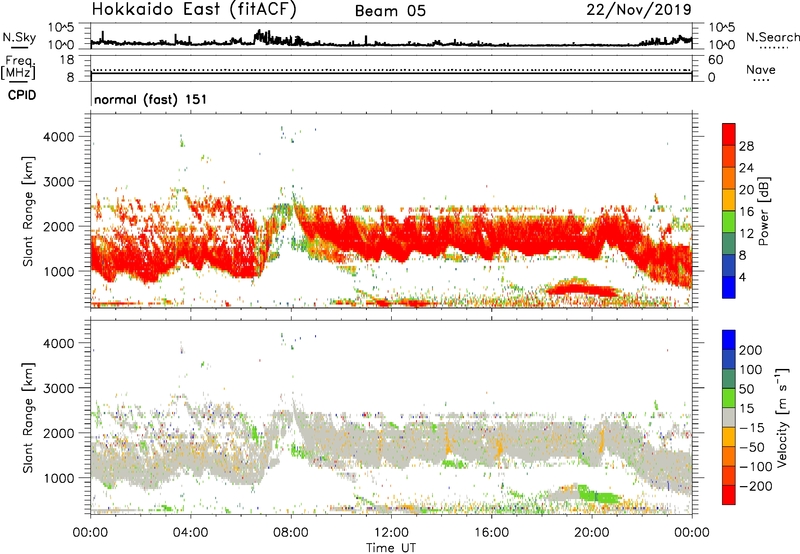Click the 'Beam 05' label
The width and height of the screenshot is (800, 554).
(390, 11)
